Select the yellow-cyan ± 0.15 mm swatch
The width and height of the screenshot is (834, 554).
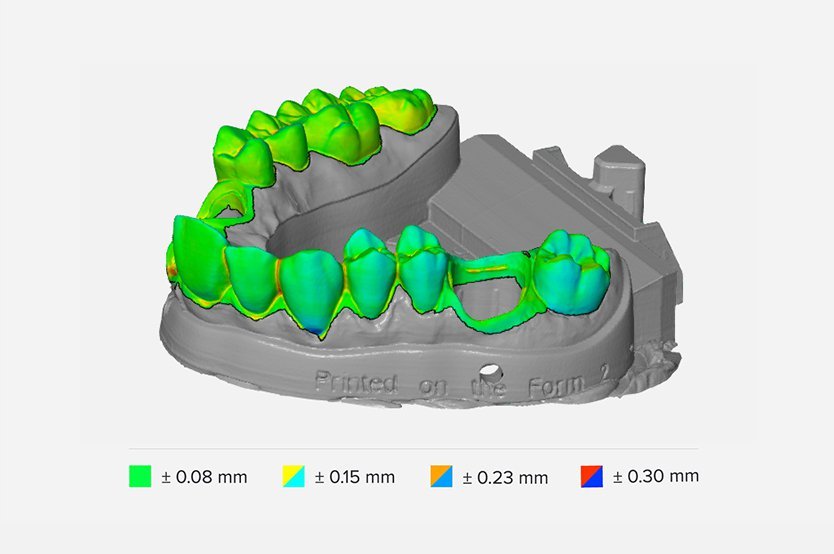[293, 476]
